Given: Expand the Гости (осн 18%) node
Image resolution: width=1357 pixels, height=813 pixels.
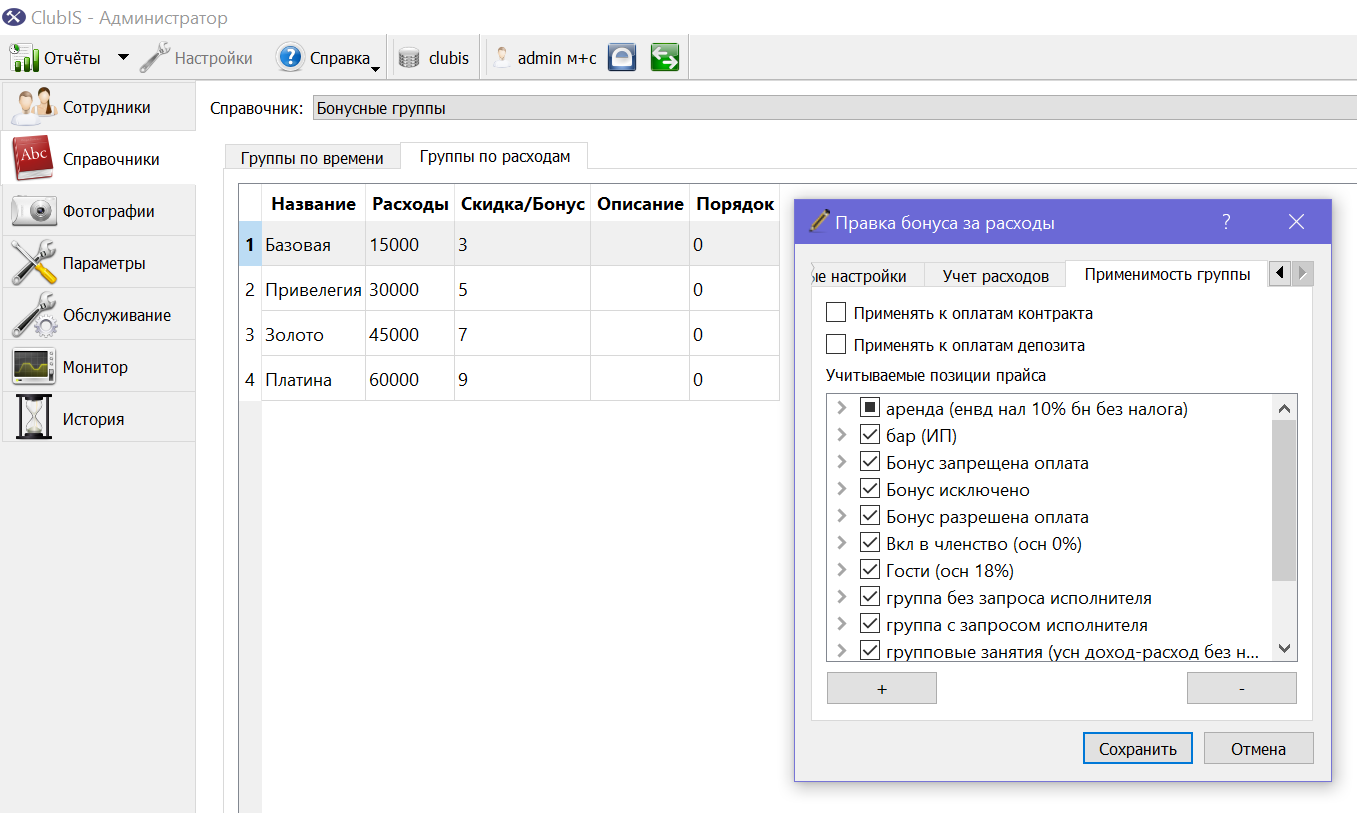Looking at the screenshot, I should (x=841, y=570).
